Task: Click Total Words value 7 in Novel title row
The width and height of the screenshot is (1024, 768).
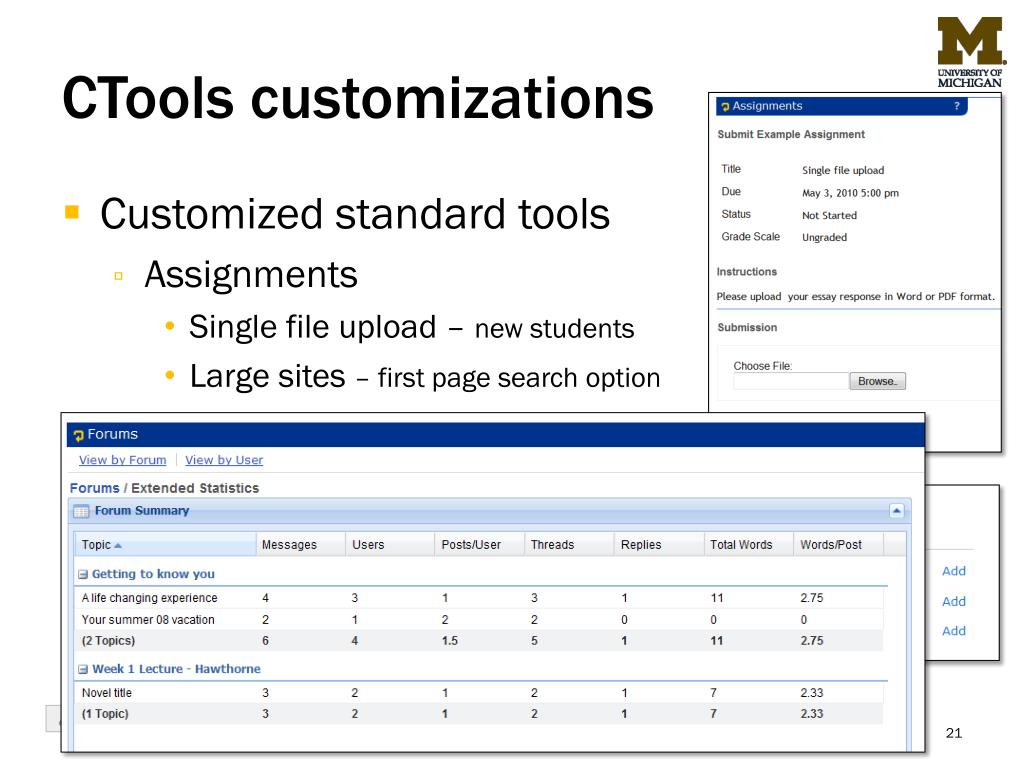Action: [x=713, y=693]
